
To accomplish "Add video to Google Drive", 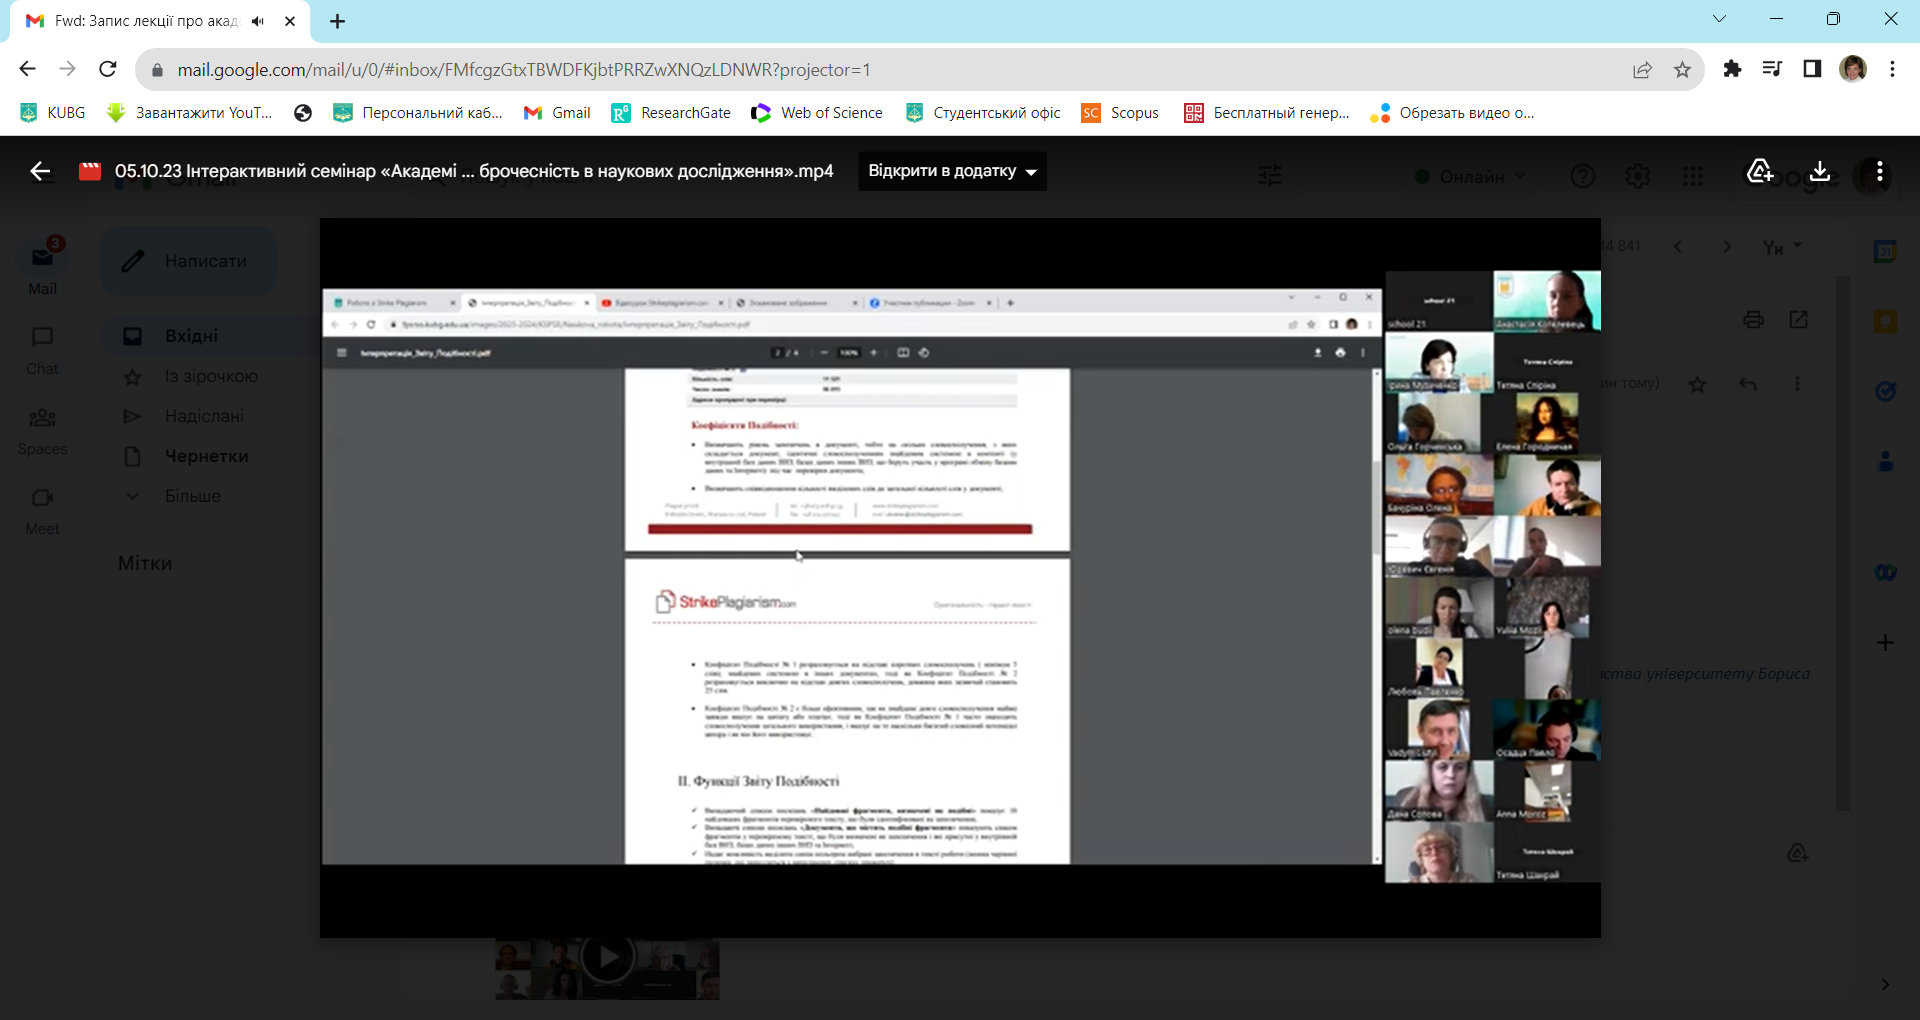I will coord(1759,172).
